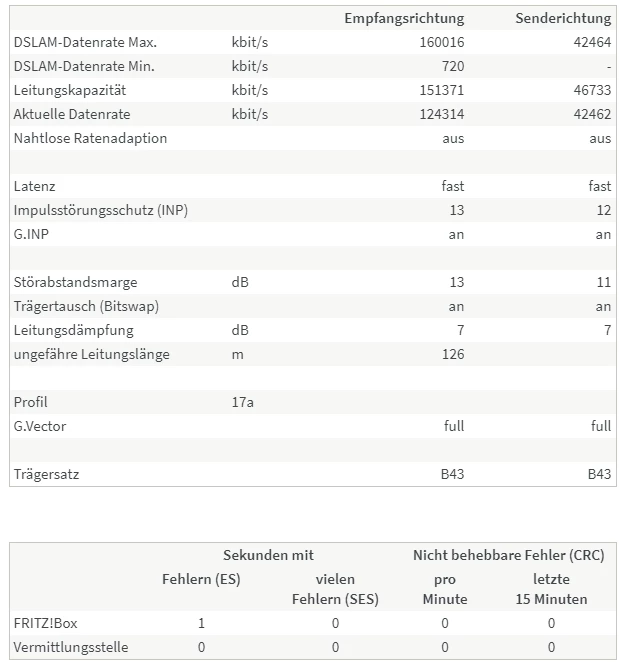The height and width of the screenshot is (667, 619).
Task: Select the 124314 current rate value
Action: point(441,115)
